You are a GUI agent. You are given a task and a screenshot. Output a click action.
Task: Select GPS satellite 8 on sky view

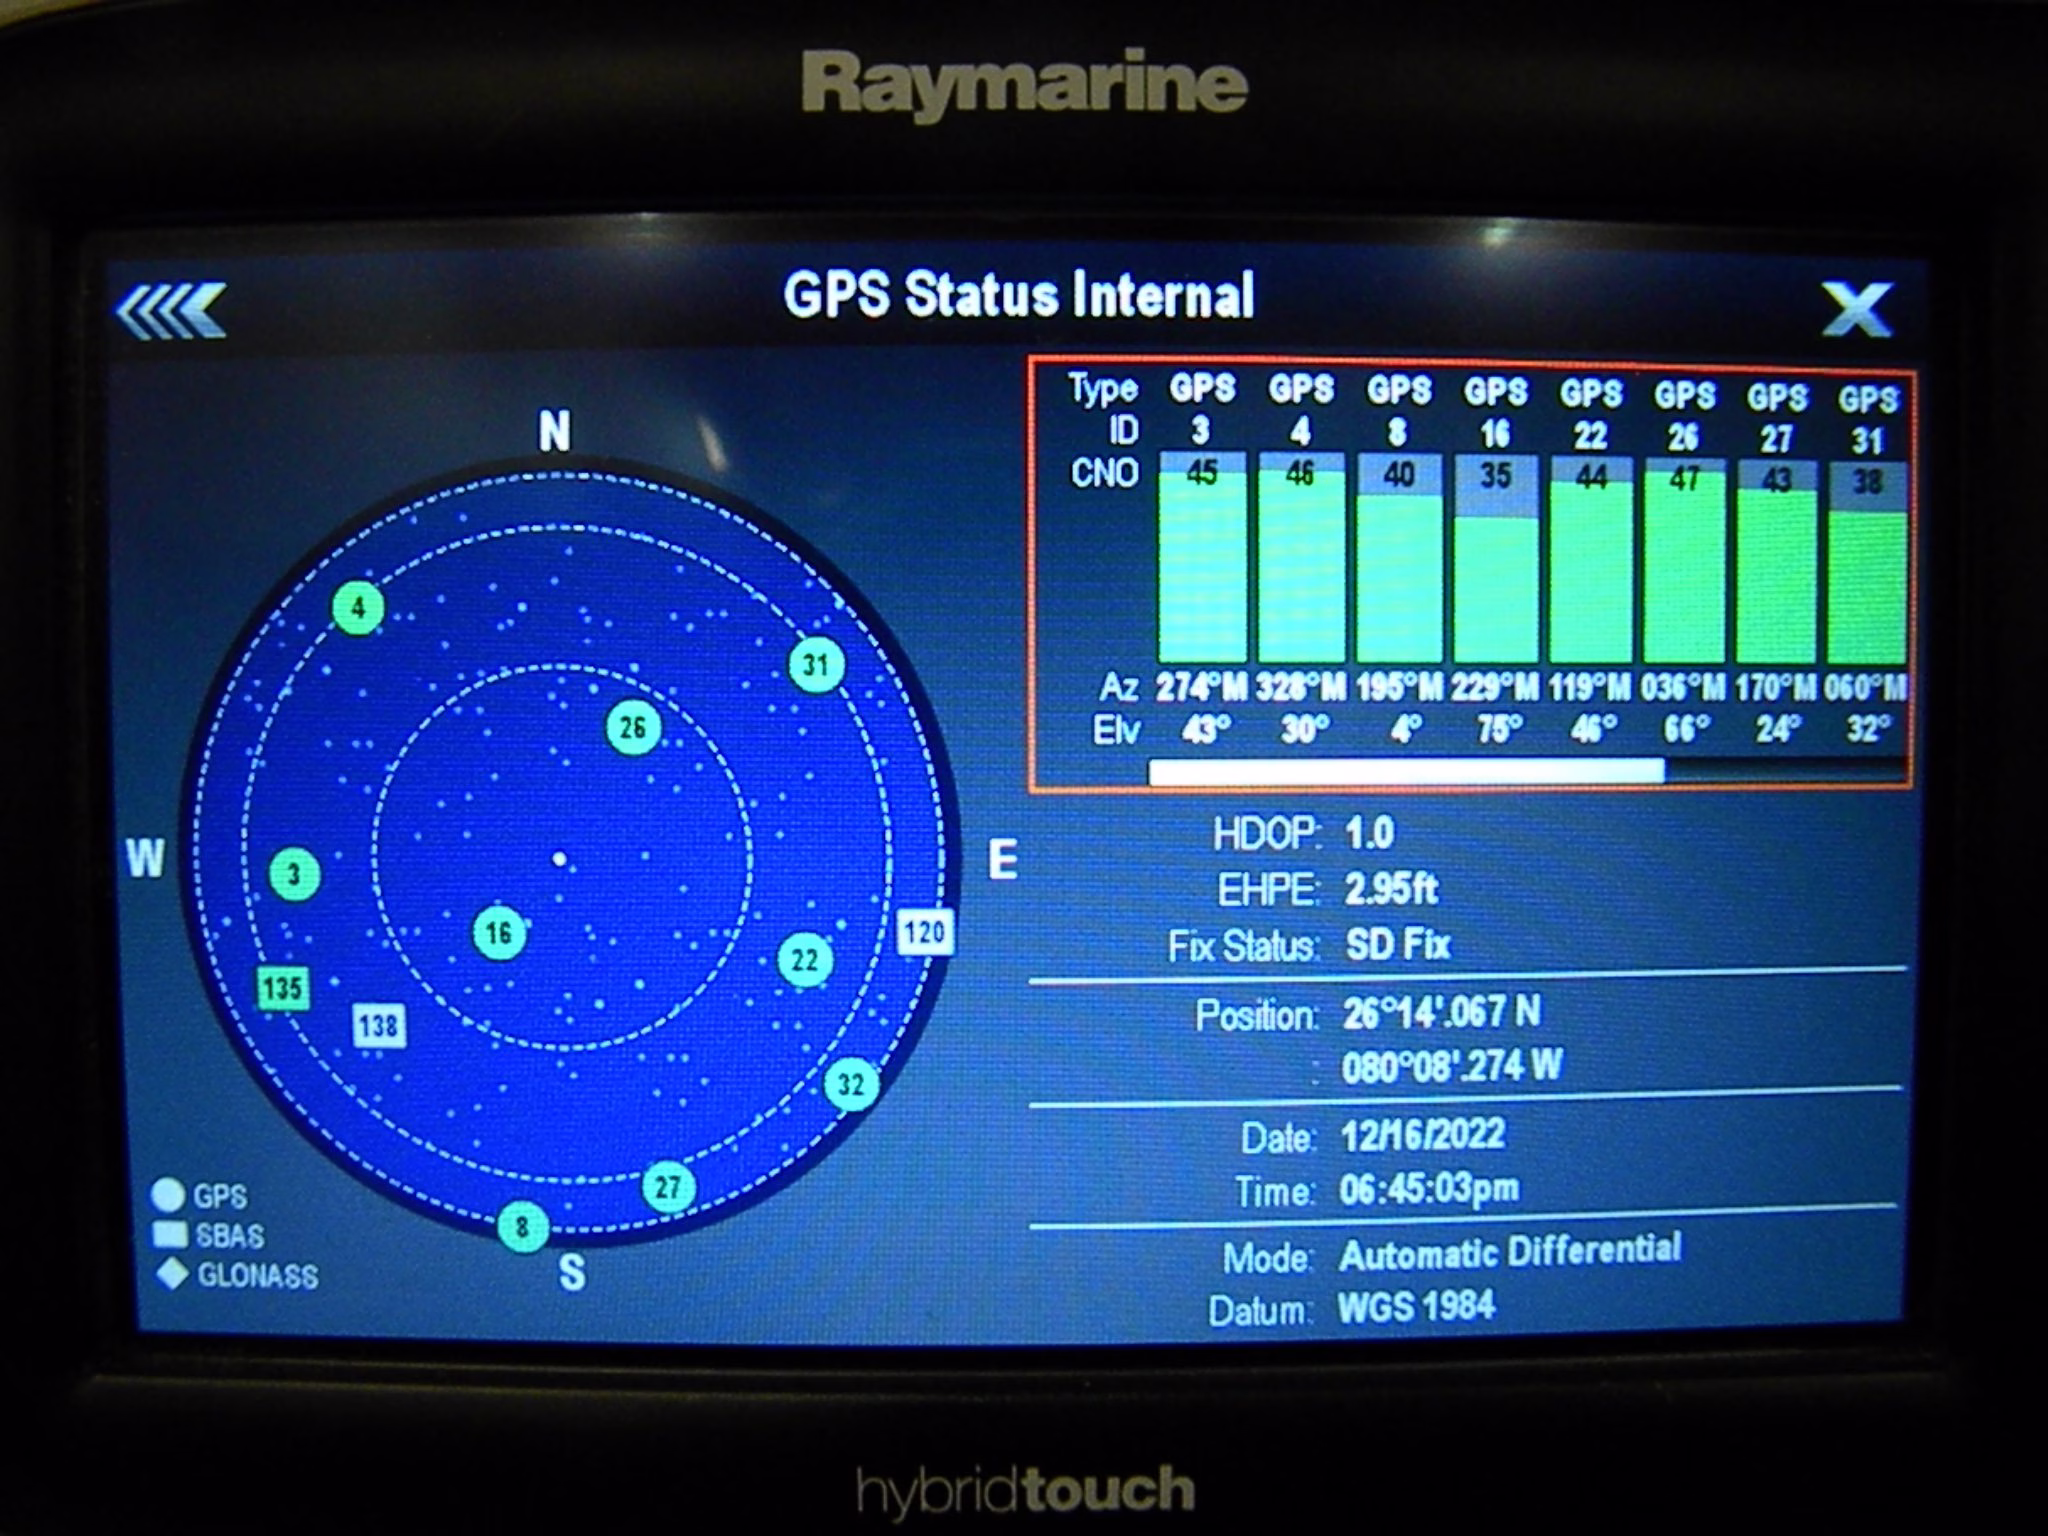523,1226
